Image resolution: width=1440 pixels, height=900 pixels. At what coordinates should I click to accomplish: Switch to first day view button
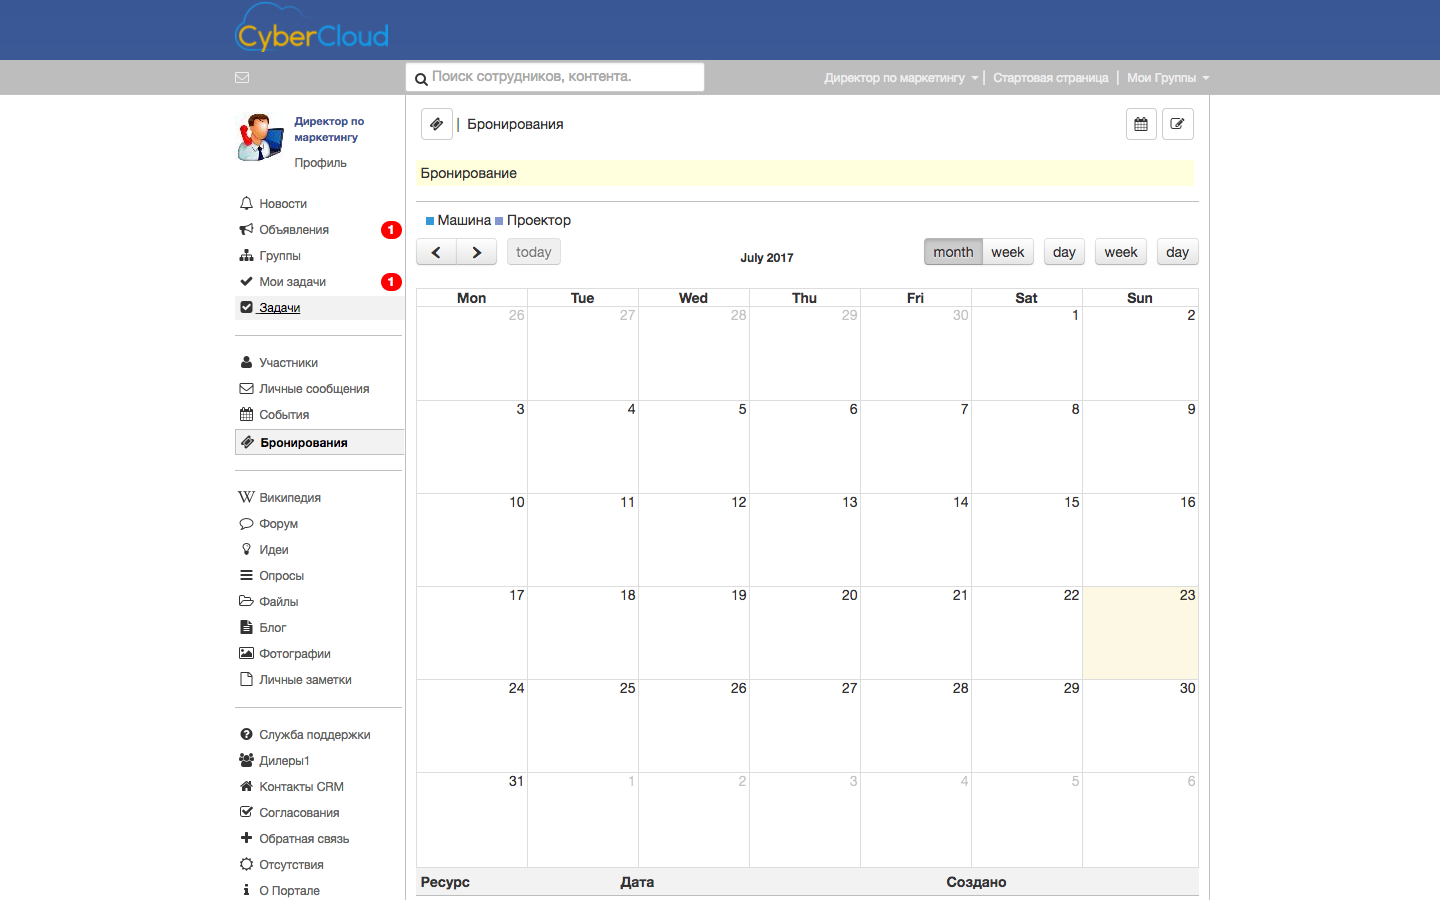tap(1064, 252)
